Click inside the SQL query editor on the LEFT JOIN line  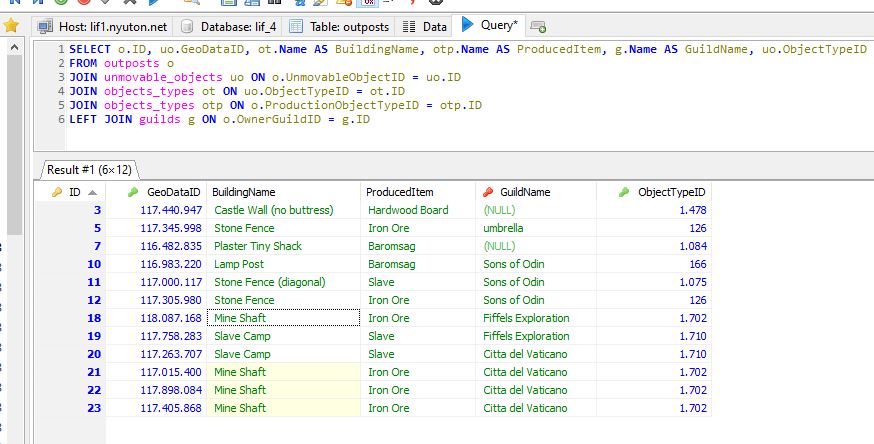220,119
